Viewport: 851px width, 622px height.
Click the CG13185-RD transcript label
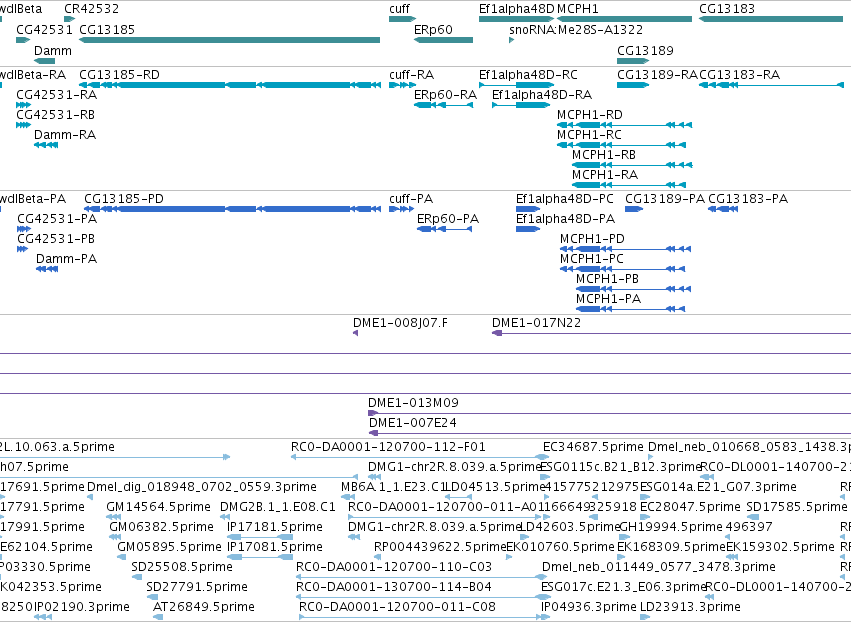119,74
